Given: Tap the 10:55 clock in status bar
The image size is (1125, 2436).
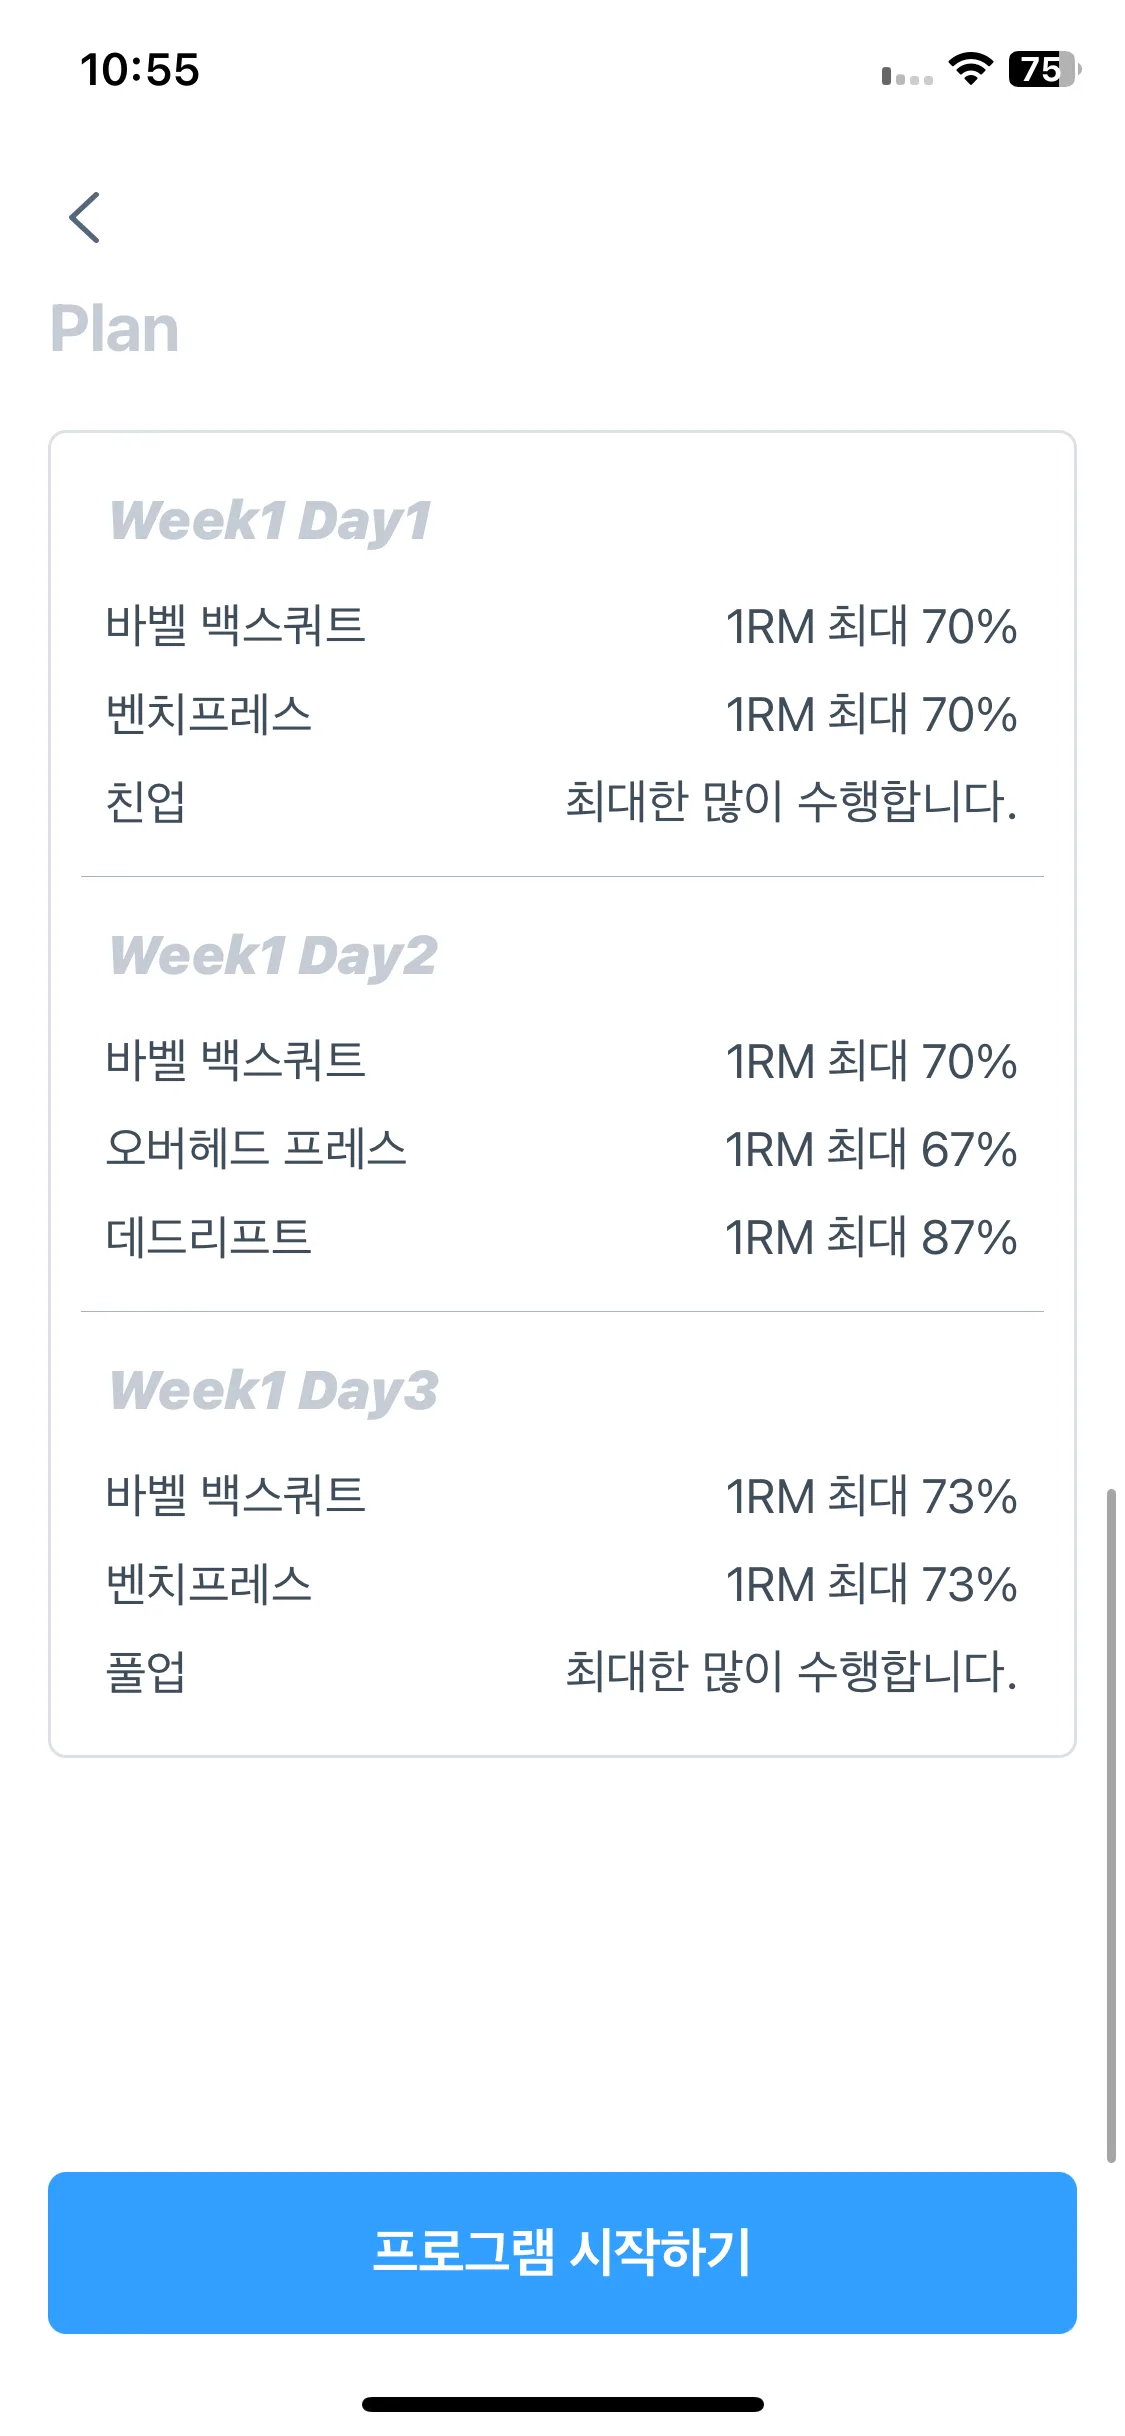Looking at the screenshot, I should point(140,70).
